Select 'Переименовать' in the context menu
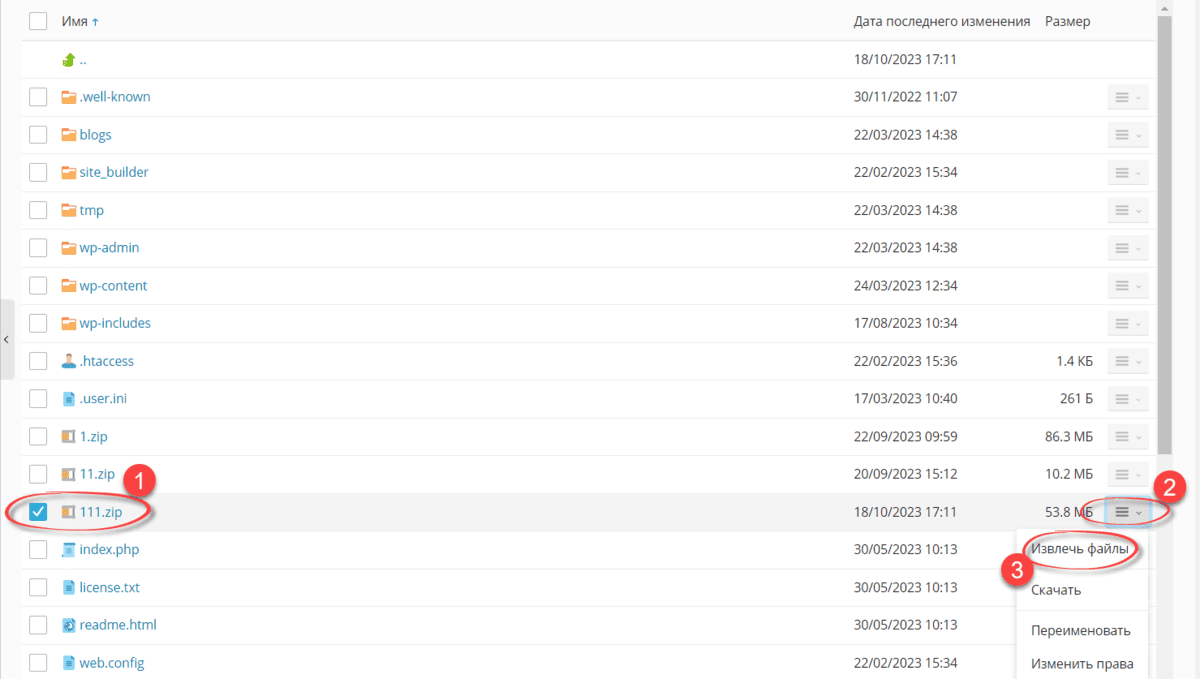The image size is (1200, 679). (1080, 630)
